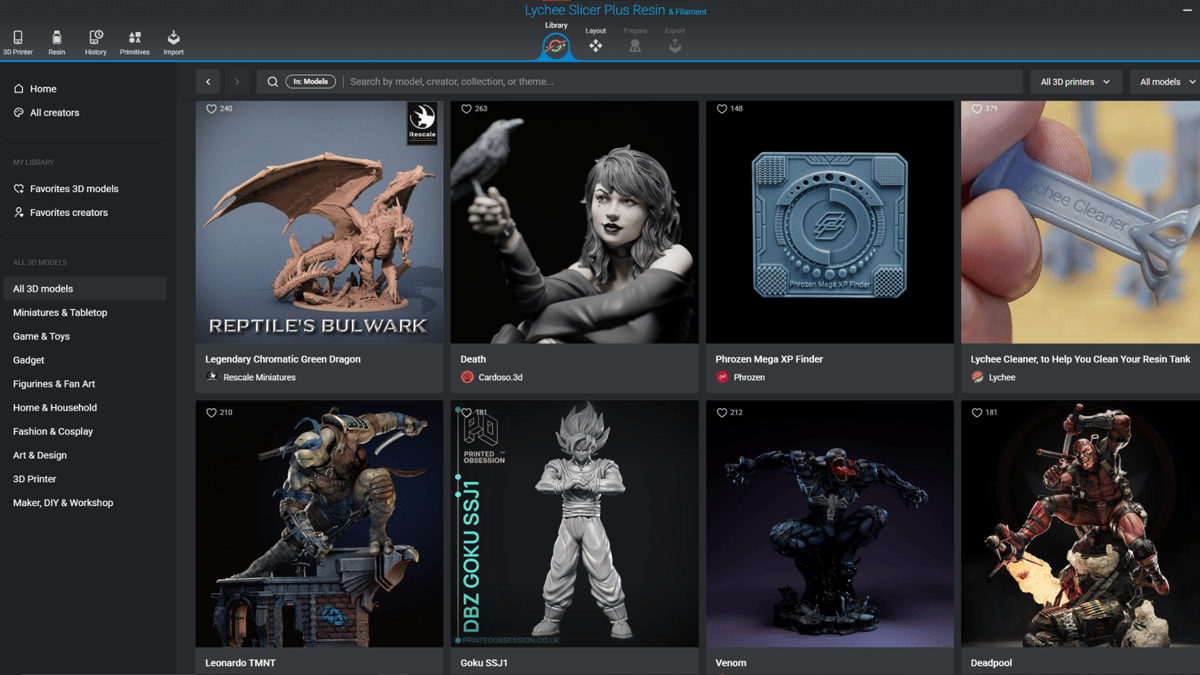Click the Cardoso.3d avatar icon
1200x675 pixels.
467,377
